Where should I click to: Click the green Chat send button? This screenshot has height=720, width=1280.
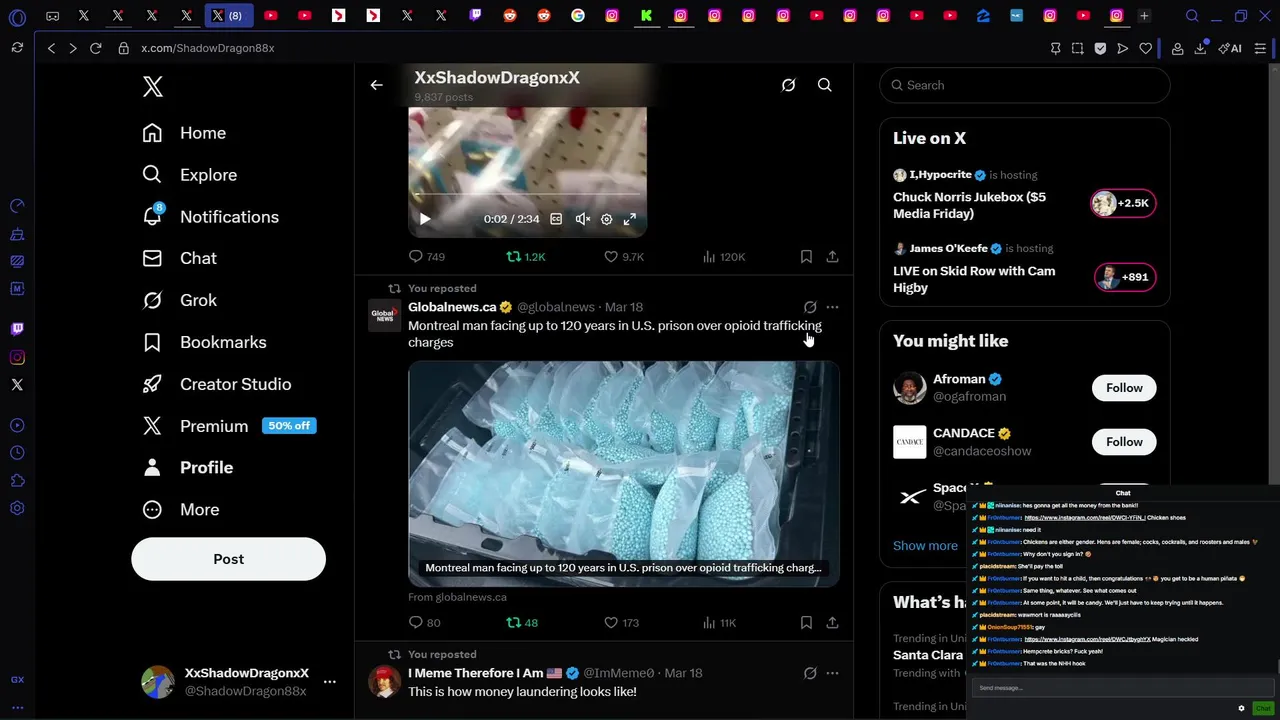[x=1263, y=708]
